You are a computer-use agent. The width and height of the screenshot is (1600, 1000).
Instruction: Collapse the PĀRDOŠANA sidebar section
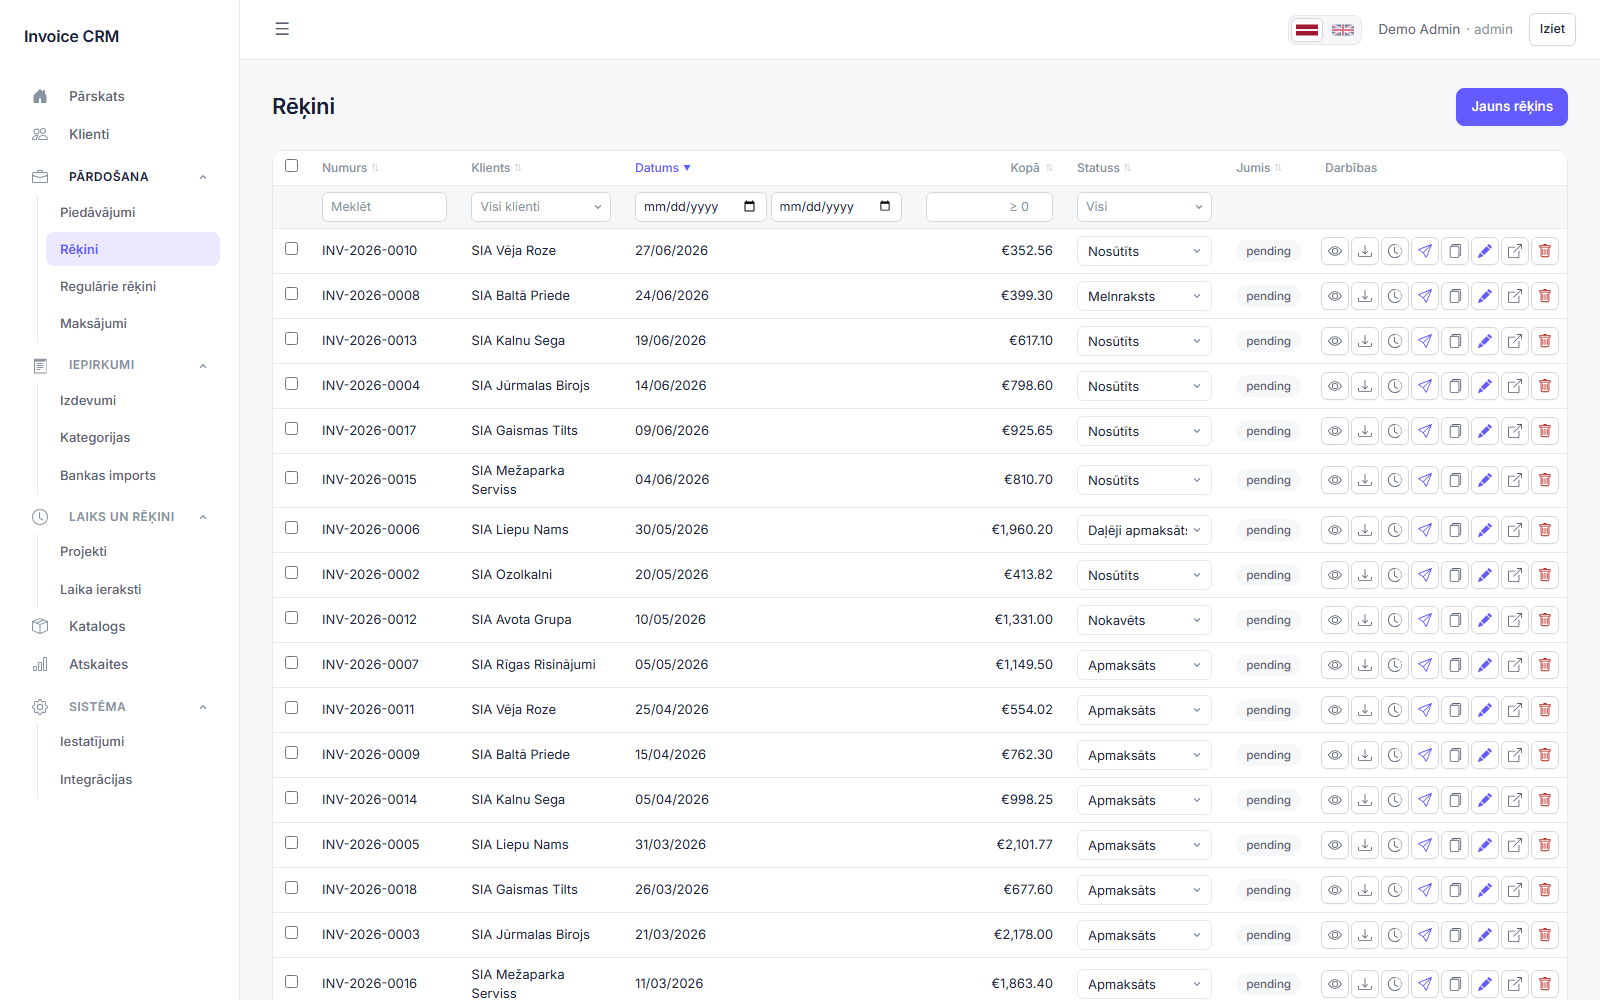(x=120, y=177)
